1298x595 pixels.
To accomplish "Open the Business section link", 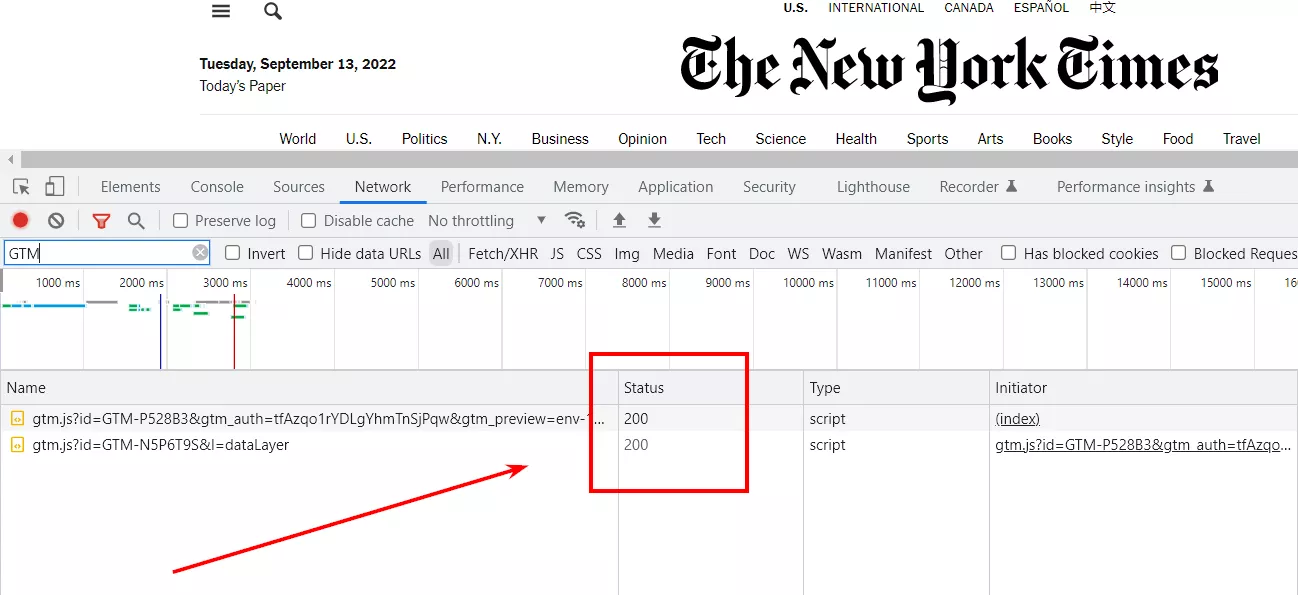I will click(560, 139).
